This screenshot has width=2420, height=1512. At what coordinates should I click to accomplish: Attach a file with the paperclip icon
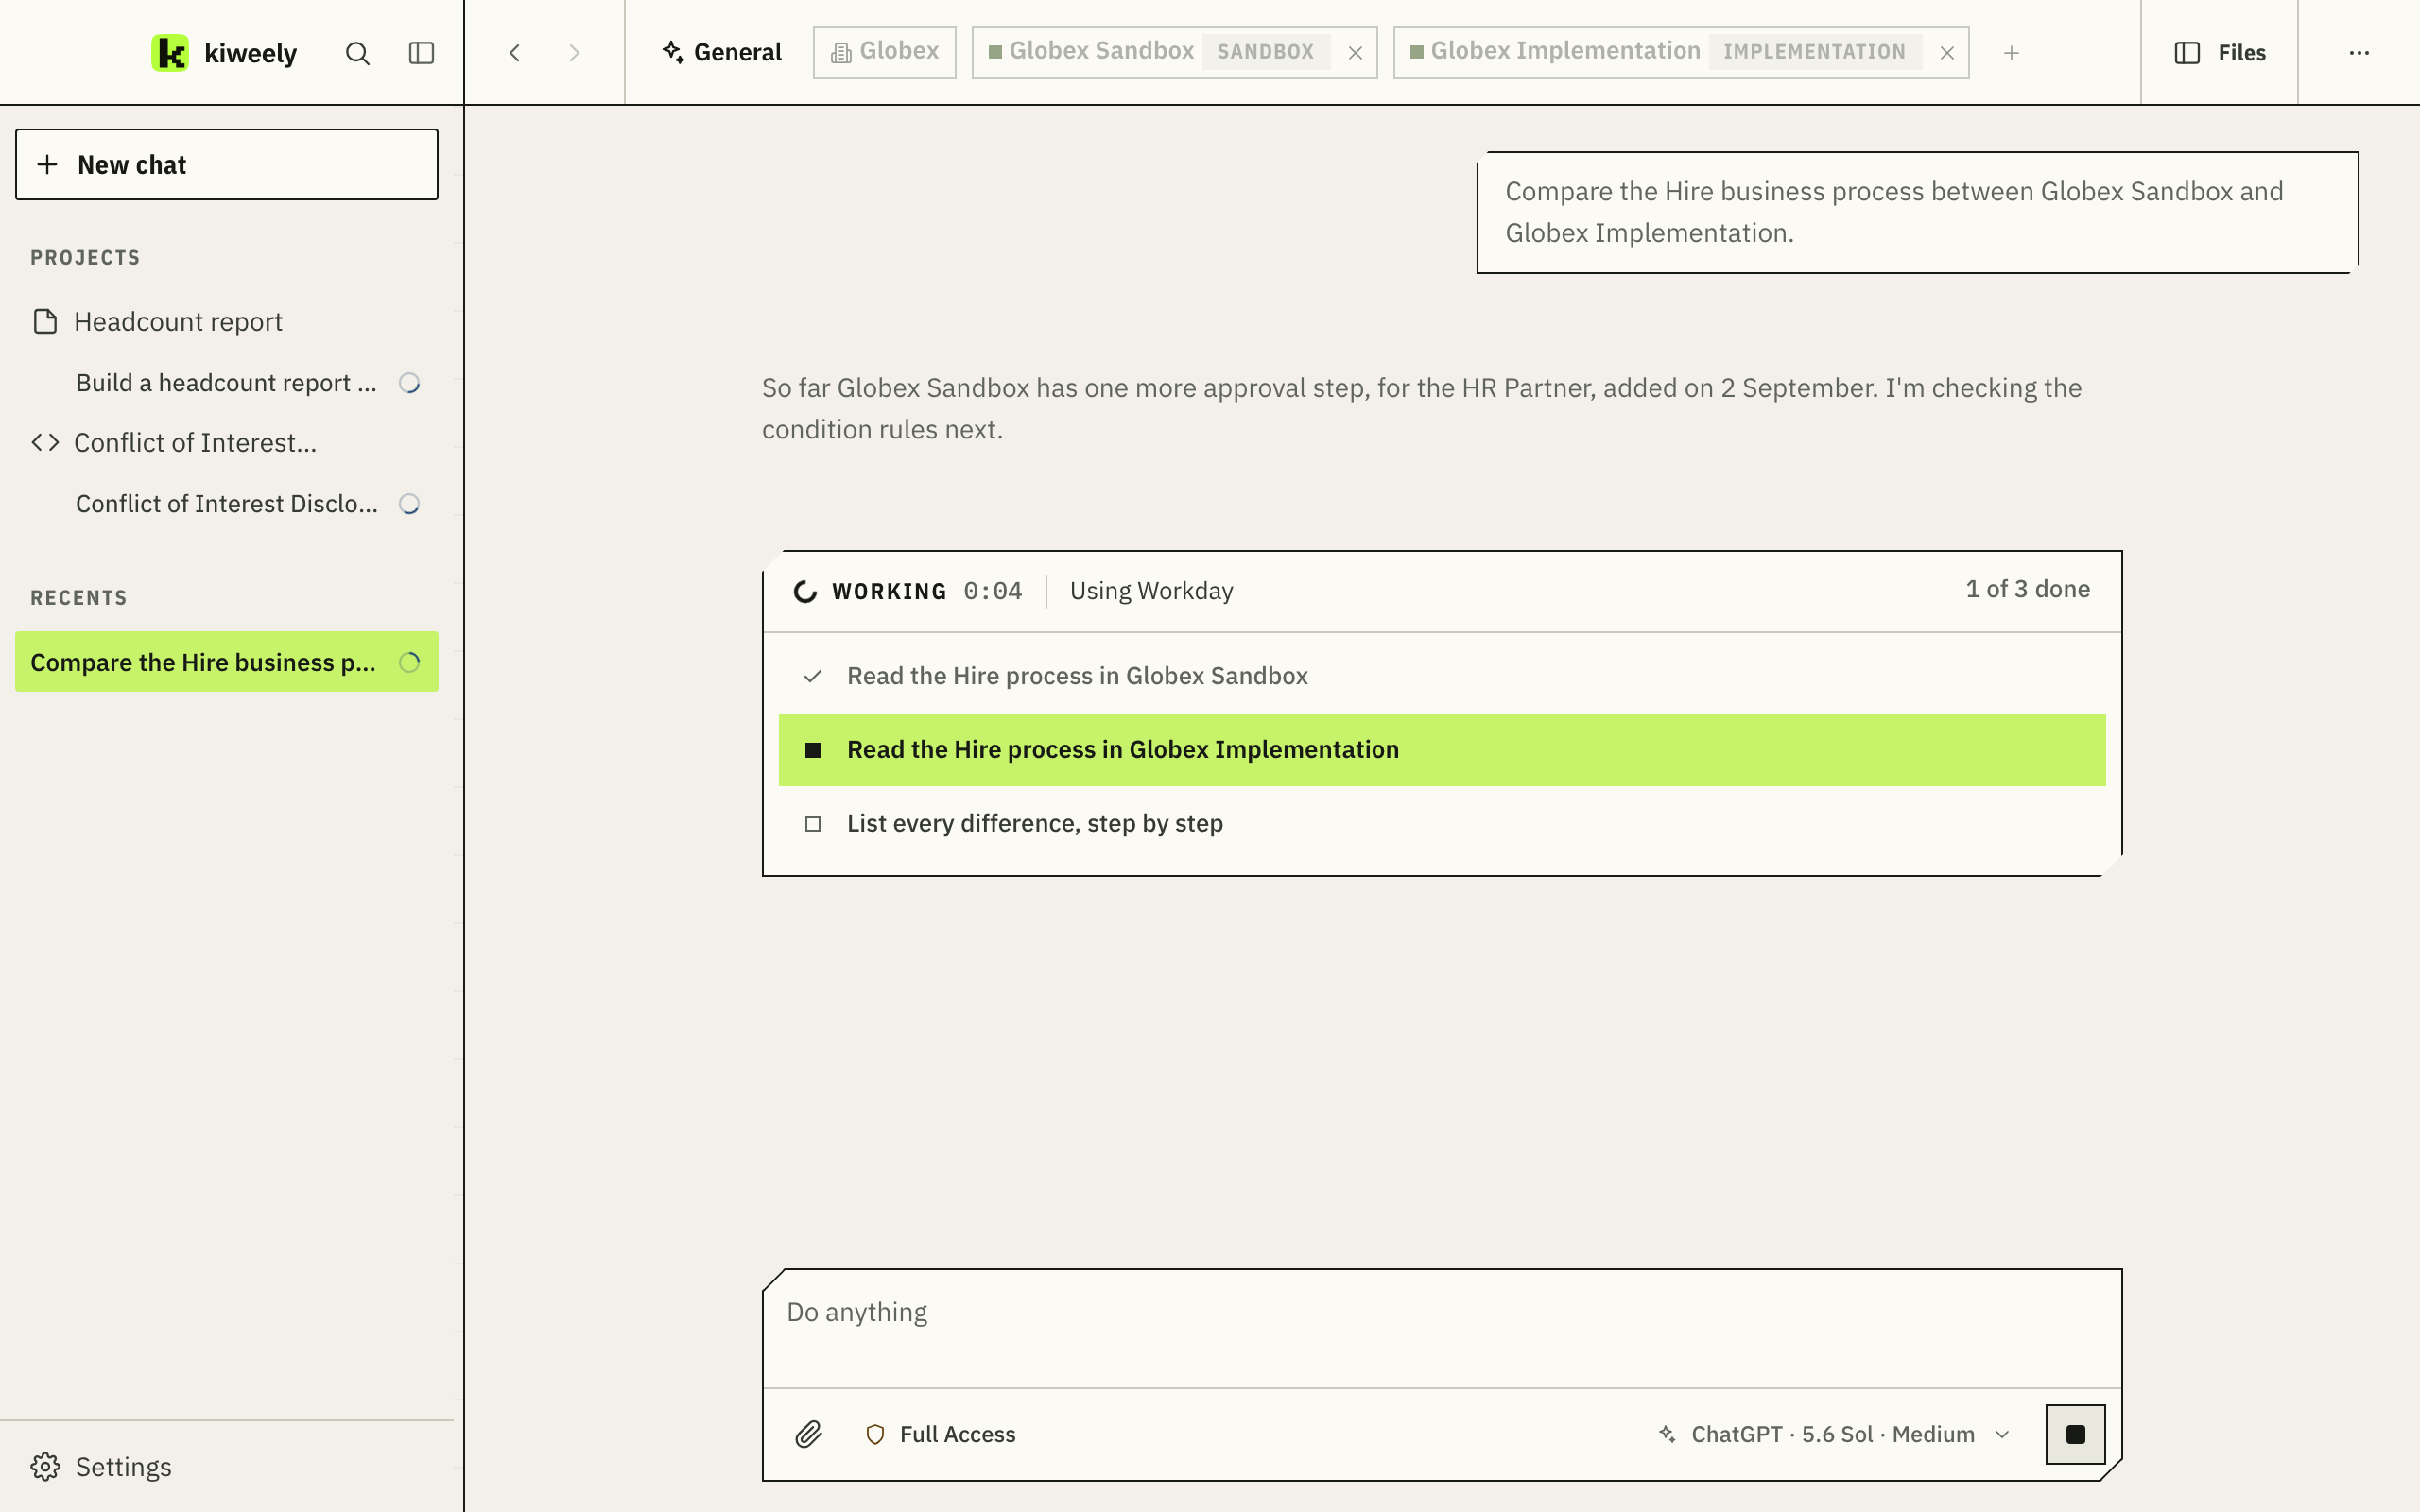[x=808, y=1434]
